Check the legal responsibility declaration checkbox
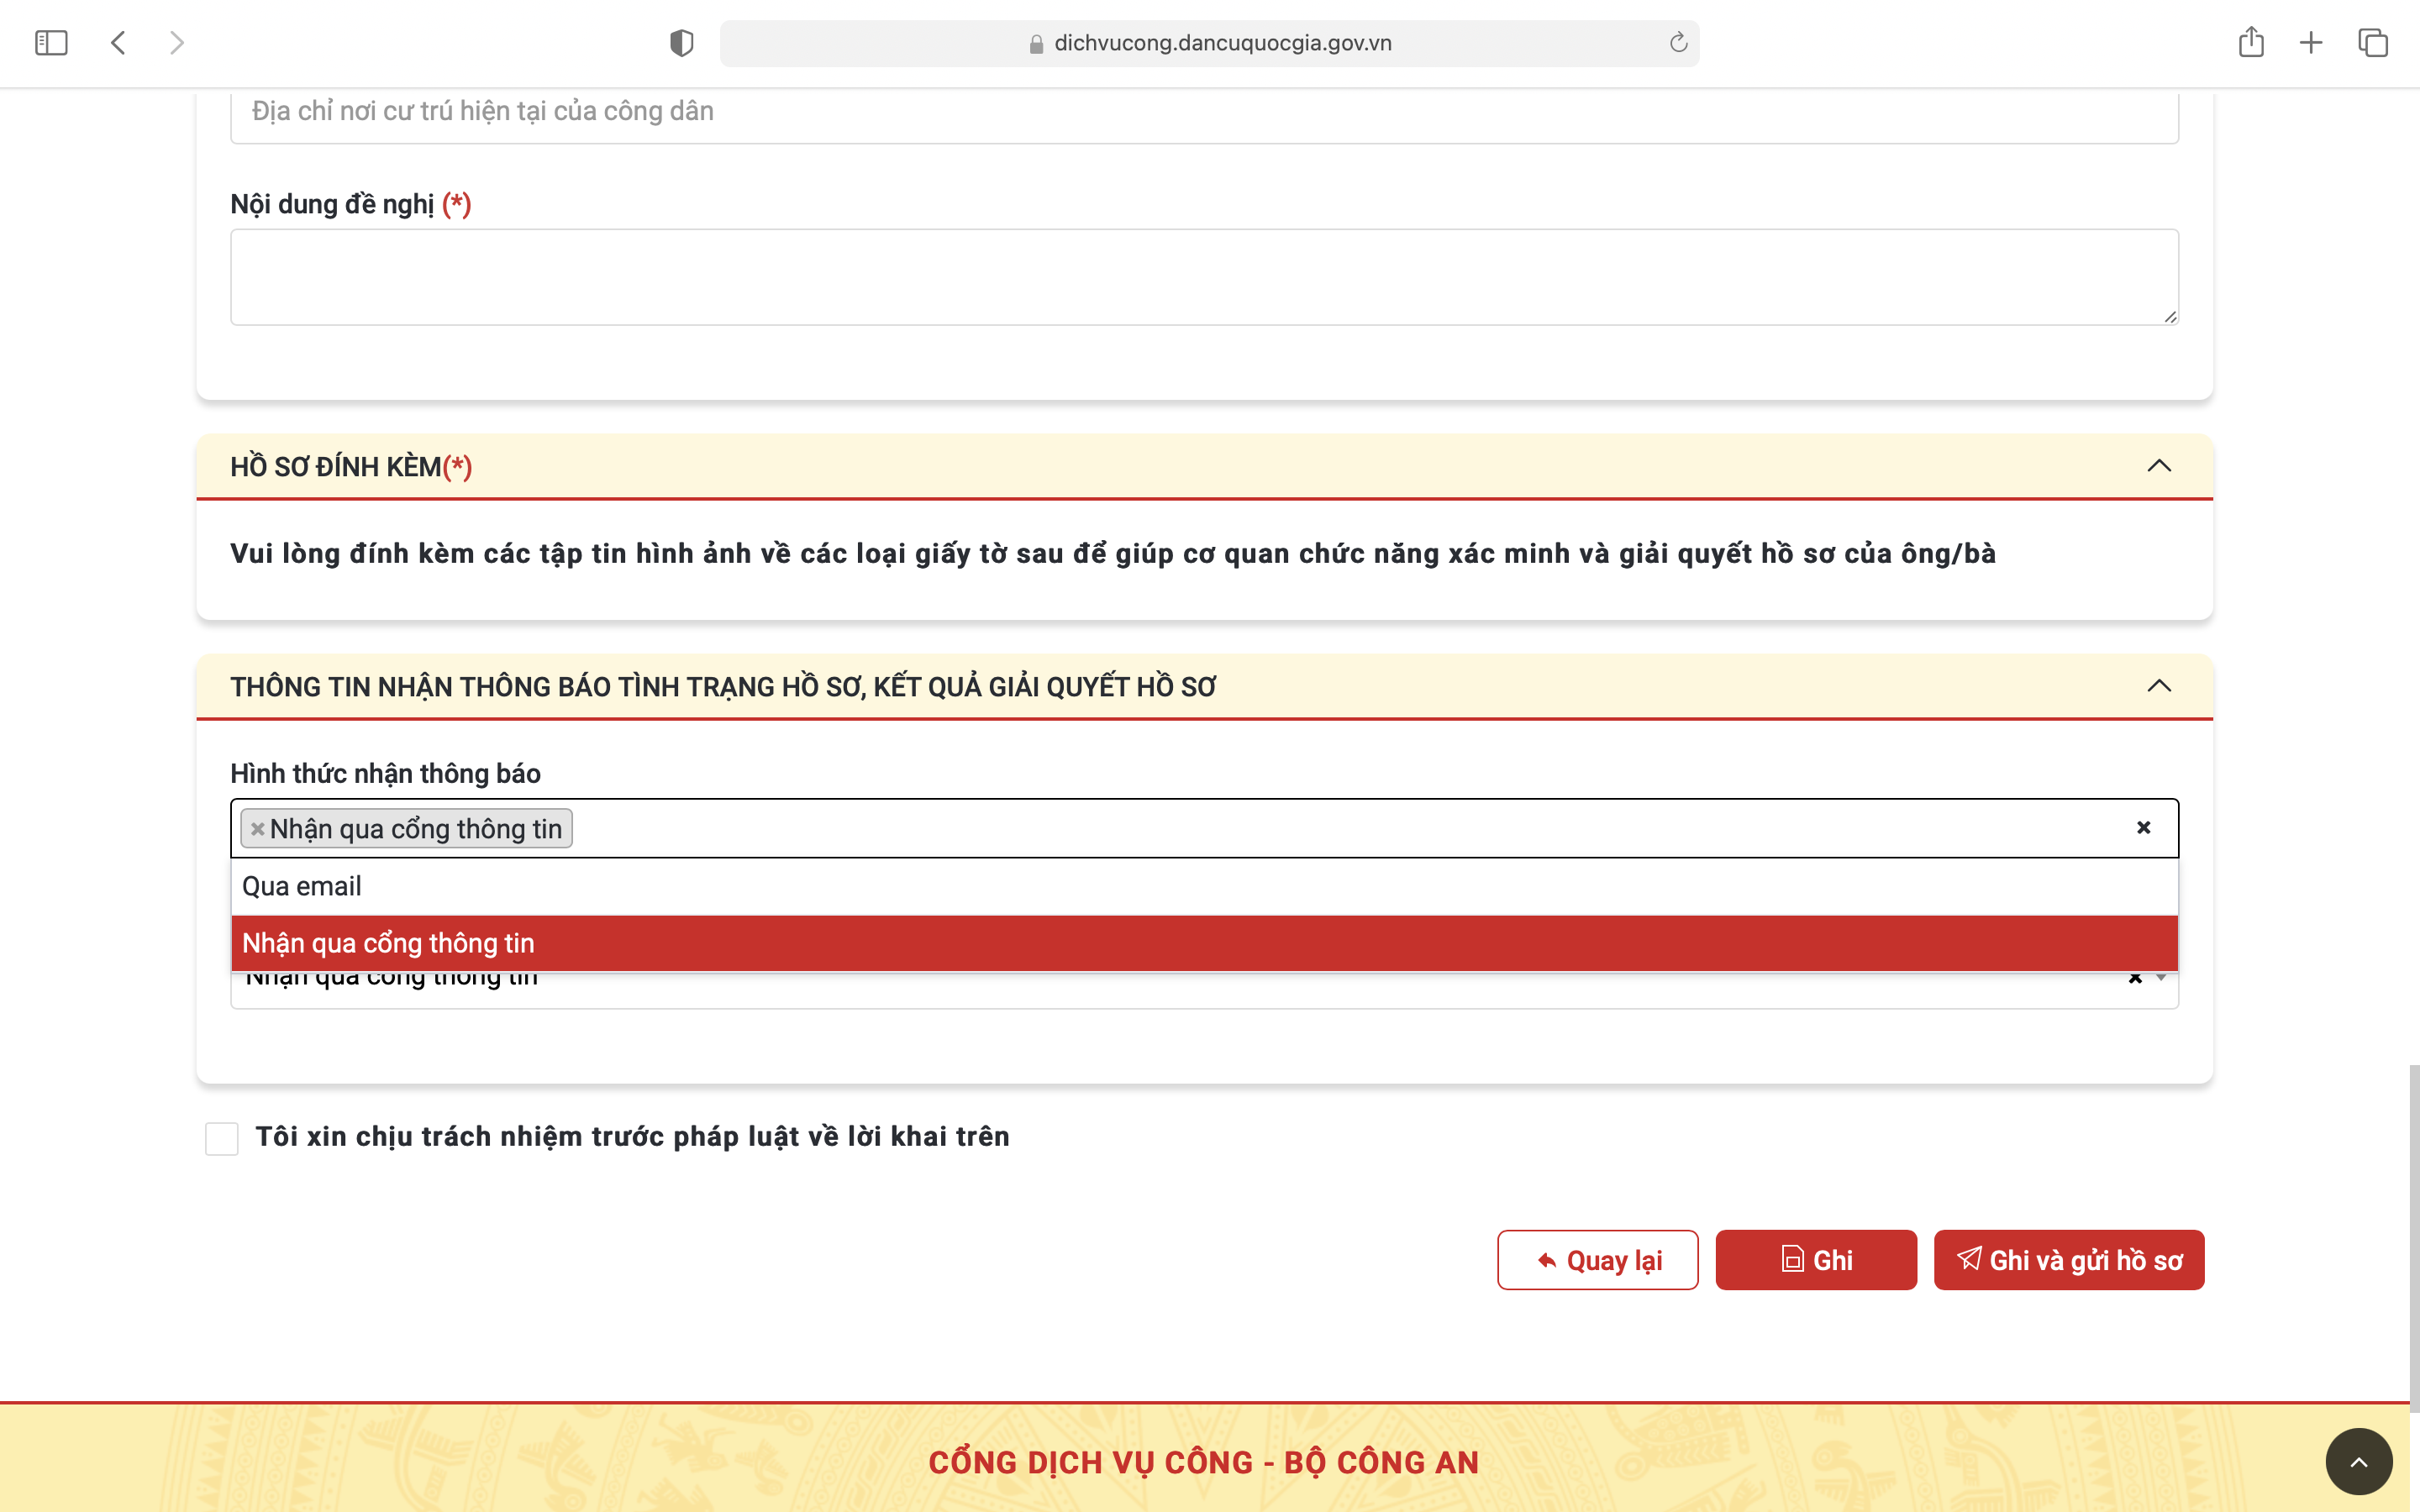This screenshot has height=1512, width=2420. click(x=221, y=1138)
